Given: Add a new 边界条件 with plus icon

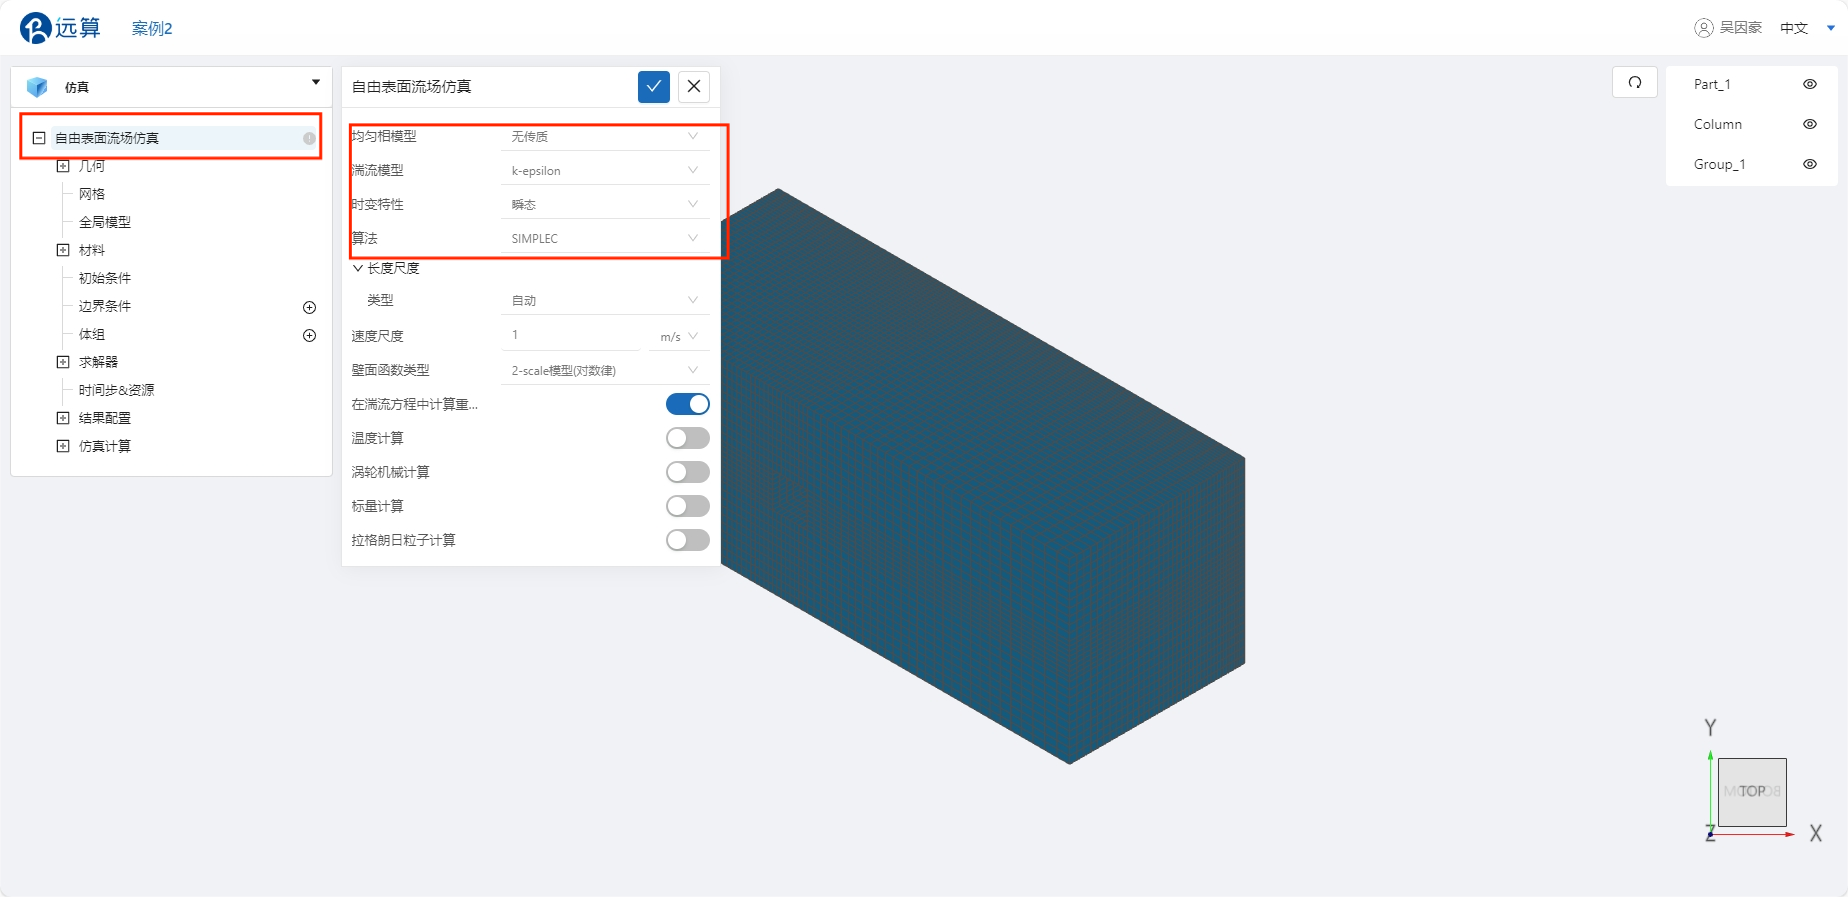Looking at the screenshot, I should [309, 307].
